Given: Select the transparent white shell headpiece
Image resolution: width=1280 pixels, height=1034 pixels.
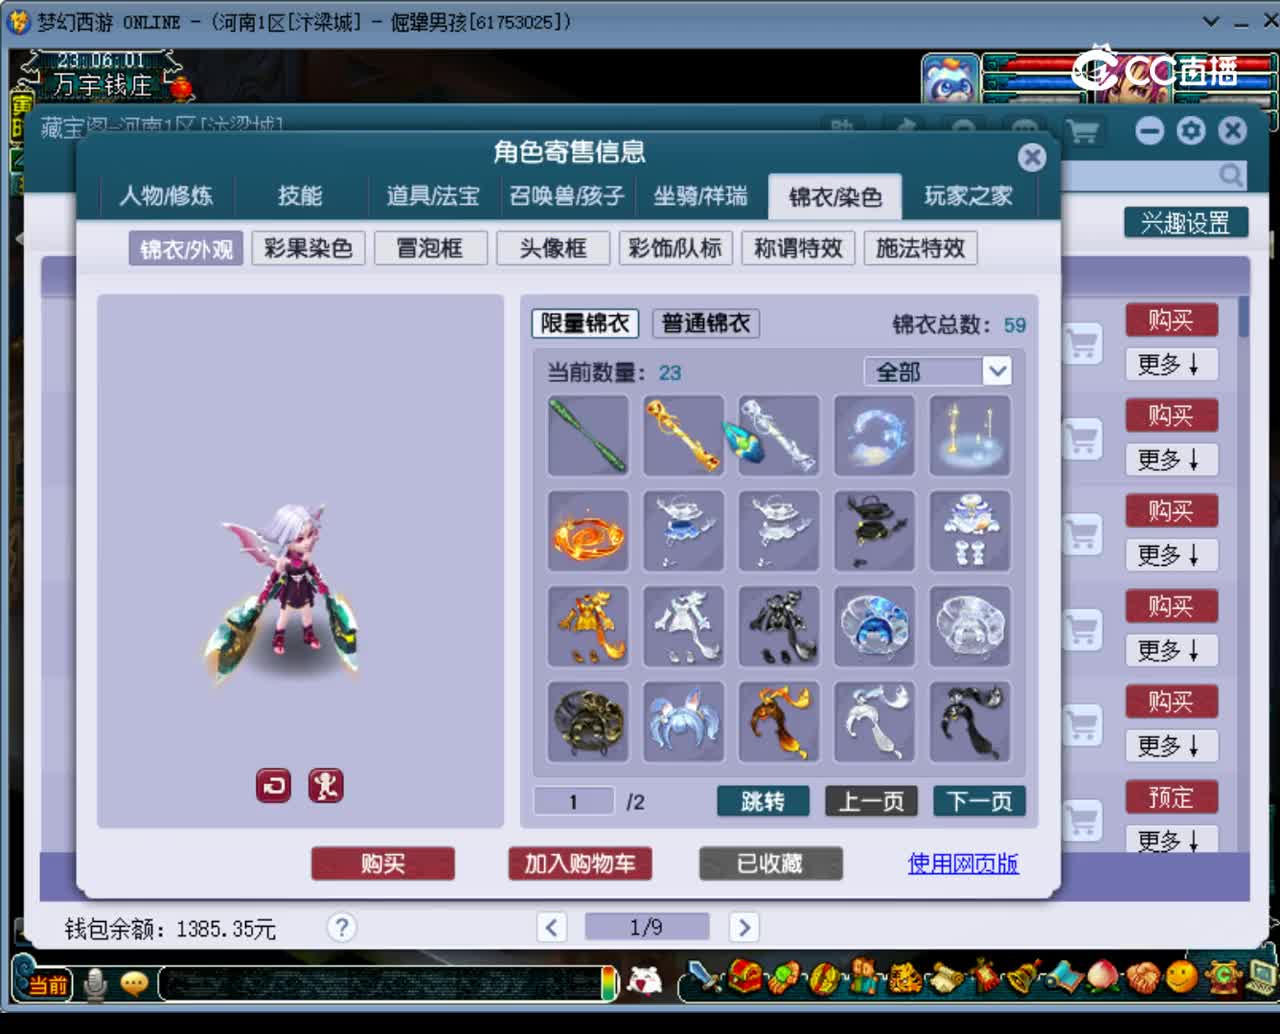Looking at the screenshot, I should tap(970, 626).
